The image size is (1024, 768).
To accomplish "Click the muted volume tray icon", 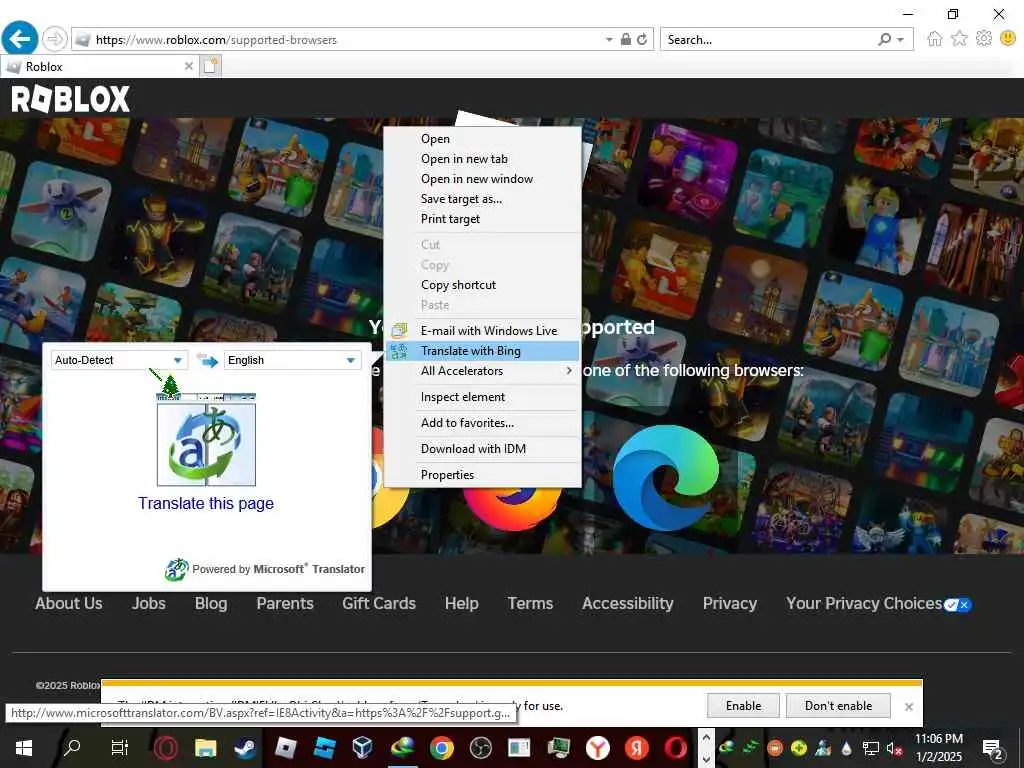I will pos(894,748).
